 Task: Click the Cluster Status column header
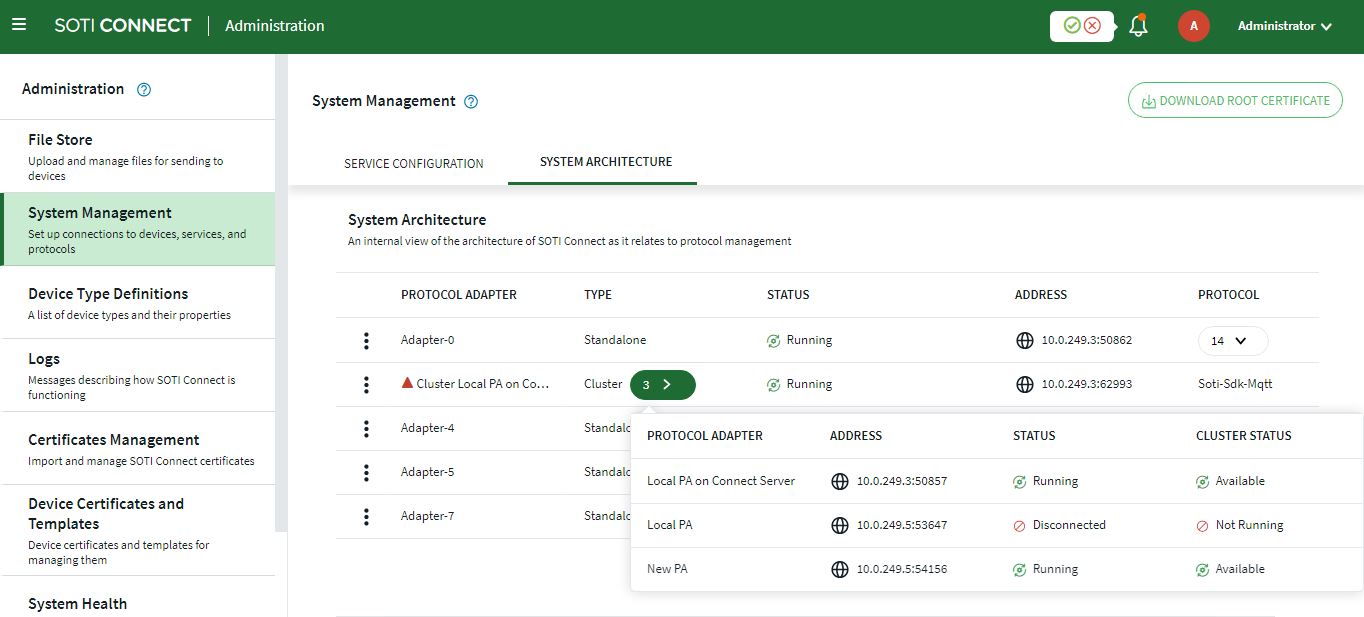pos(1244,436)
